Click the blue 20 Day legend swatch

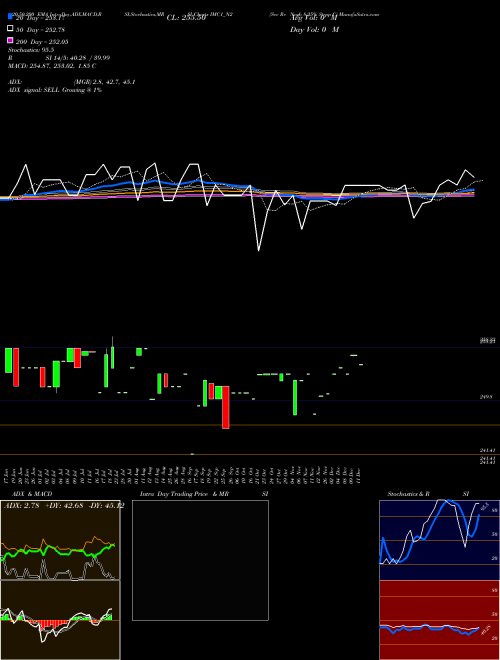[10, 17]
